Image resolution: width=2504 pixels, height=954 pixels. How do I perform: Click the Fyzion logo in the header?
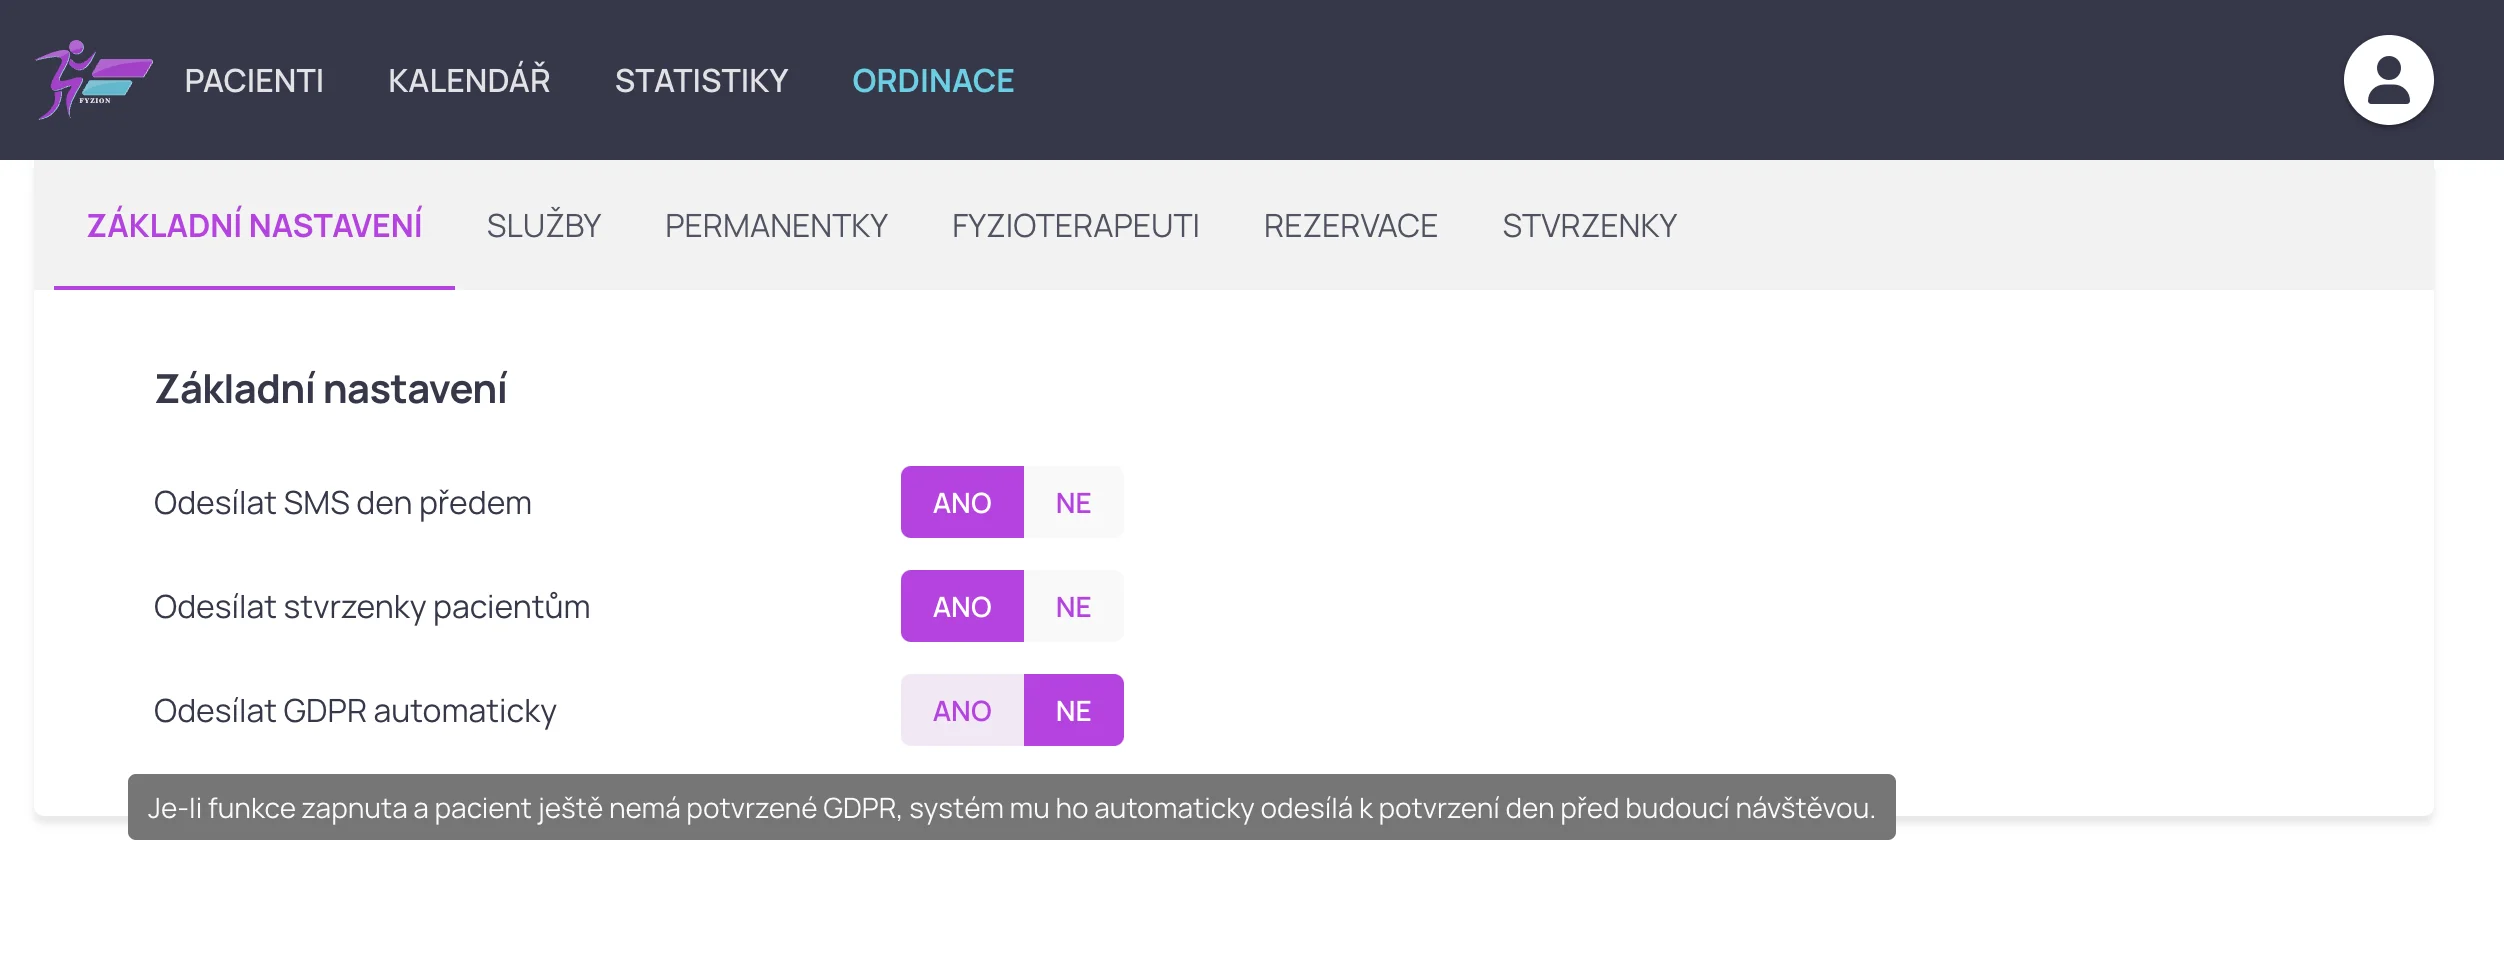[x=93, y=80]
